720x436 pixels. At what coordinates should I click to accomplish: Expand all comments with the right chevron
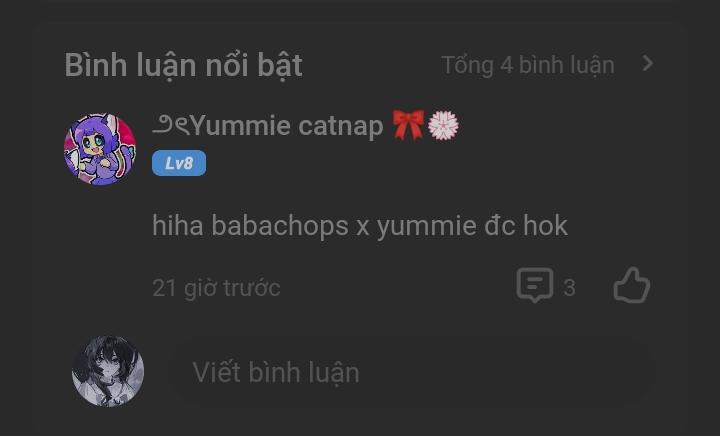647,63
